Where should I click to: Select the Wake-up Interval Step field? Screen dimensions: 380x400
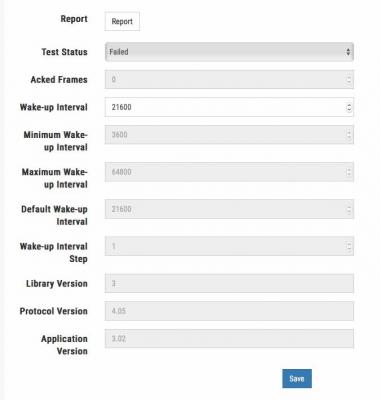pos(229,246)
